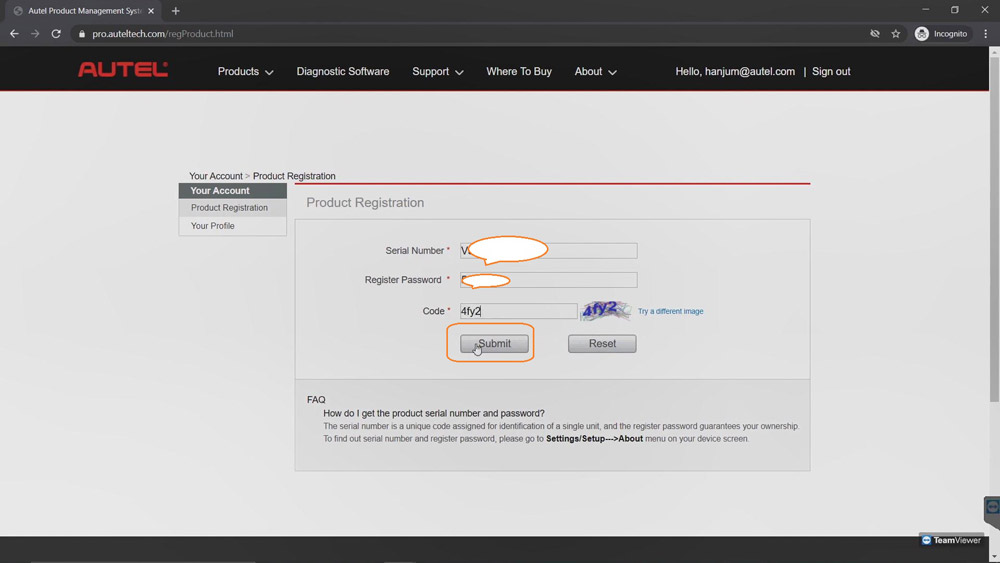The height and width of the screenshot is (563, 1000).
Task: Click Sign out link
Action: click(x=831, y=71)
